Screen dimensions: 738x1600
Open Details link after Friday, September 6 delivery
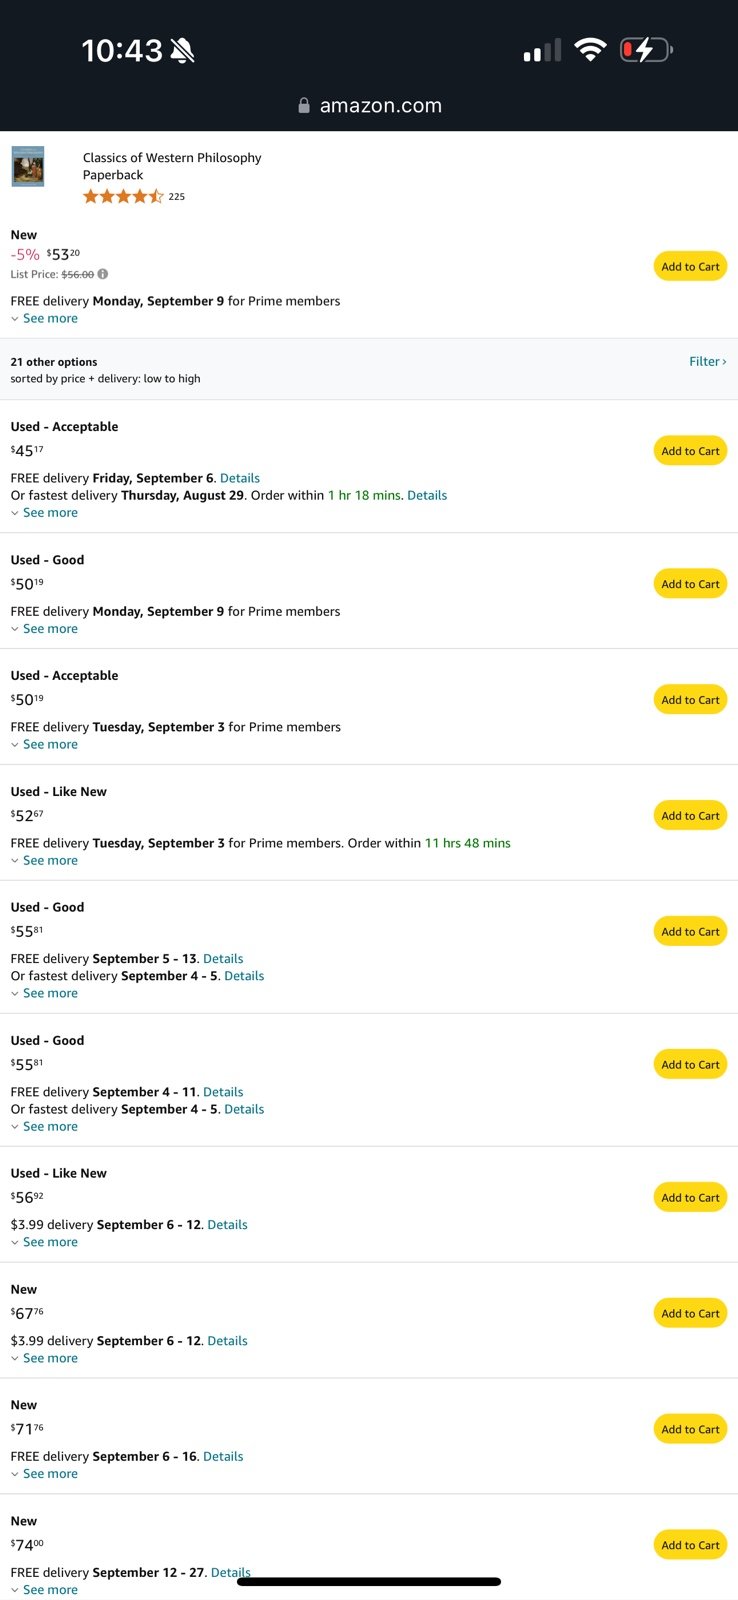(240, 478)
